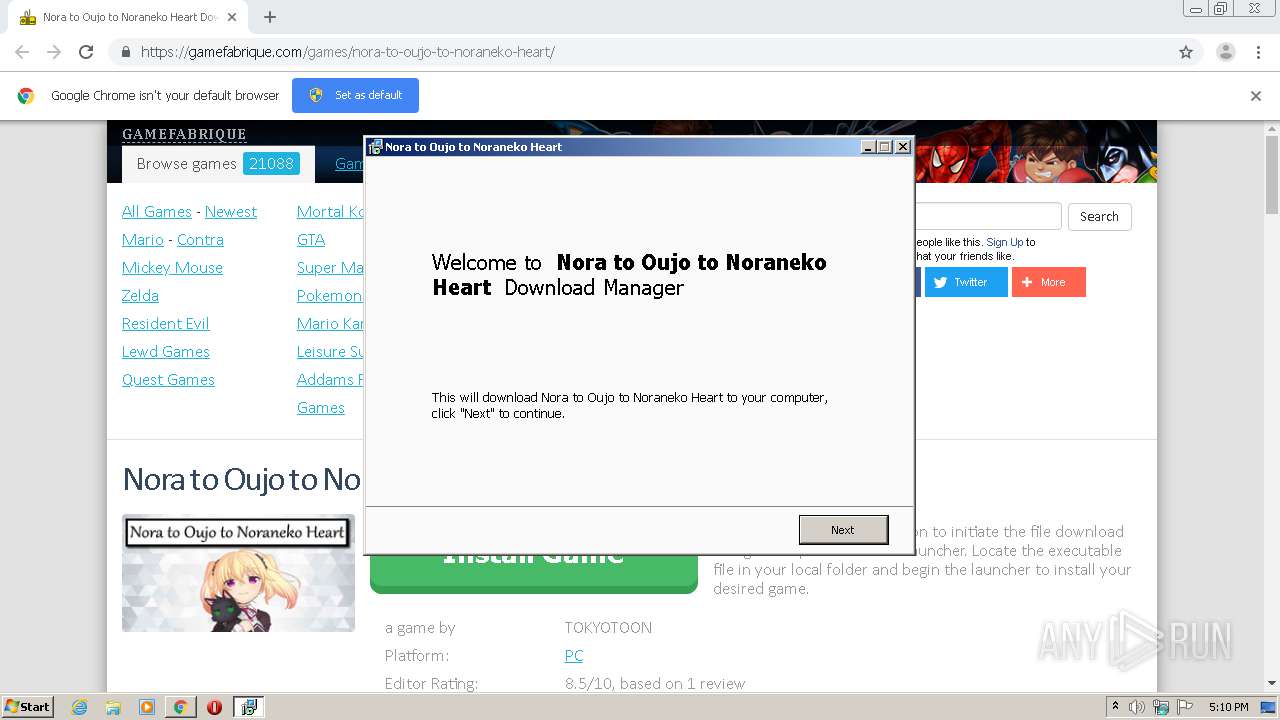
Task: Open the Lewd Games link
Action: (166, 352)
